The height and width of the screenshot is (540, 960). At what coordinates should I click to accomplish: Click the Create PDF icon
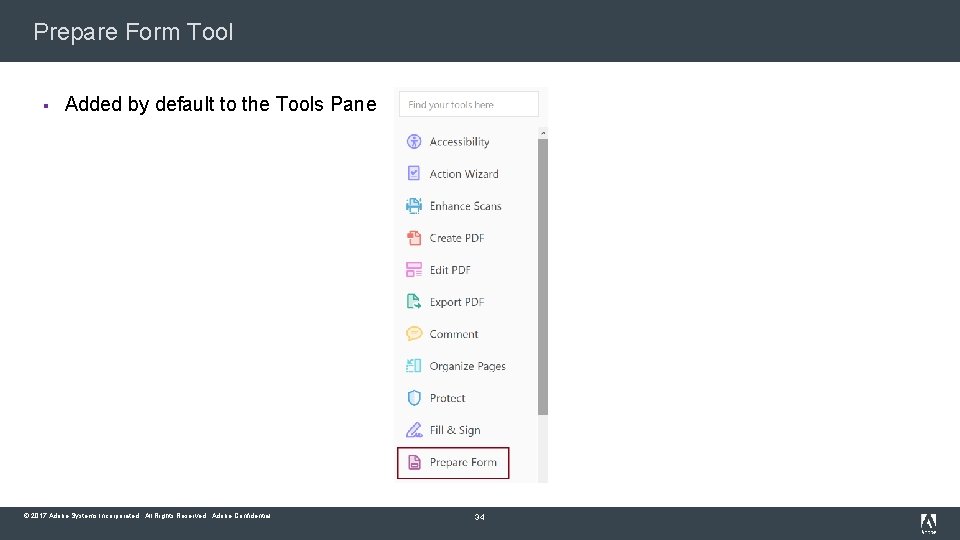coord(414,238)
